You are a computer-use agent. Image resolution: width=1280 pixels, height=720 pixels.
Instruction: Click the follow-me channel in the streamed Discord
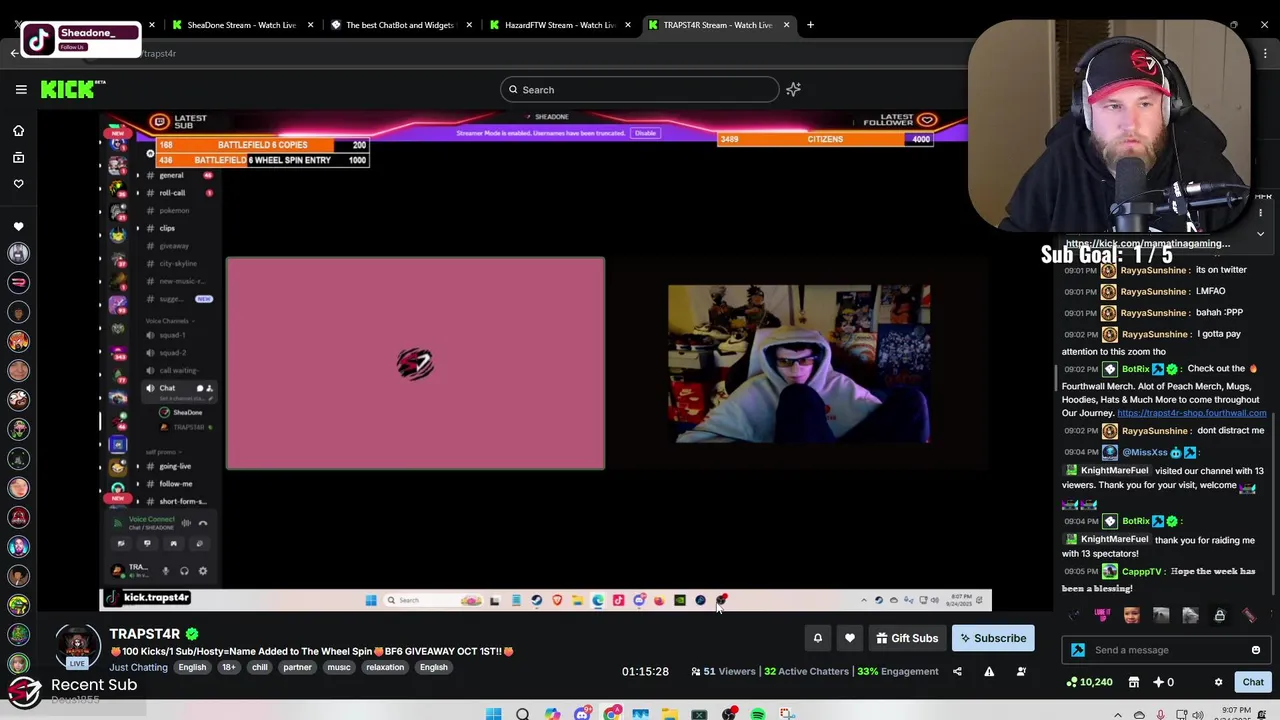(x=176, y=484)
